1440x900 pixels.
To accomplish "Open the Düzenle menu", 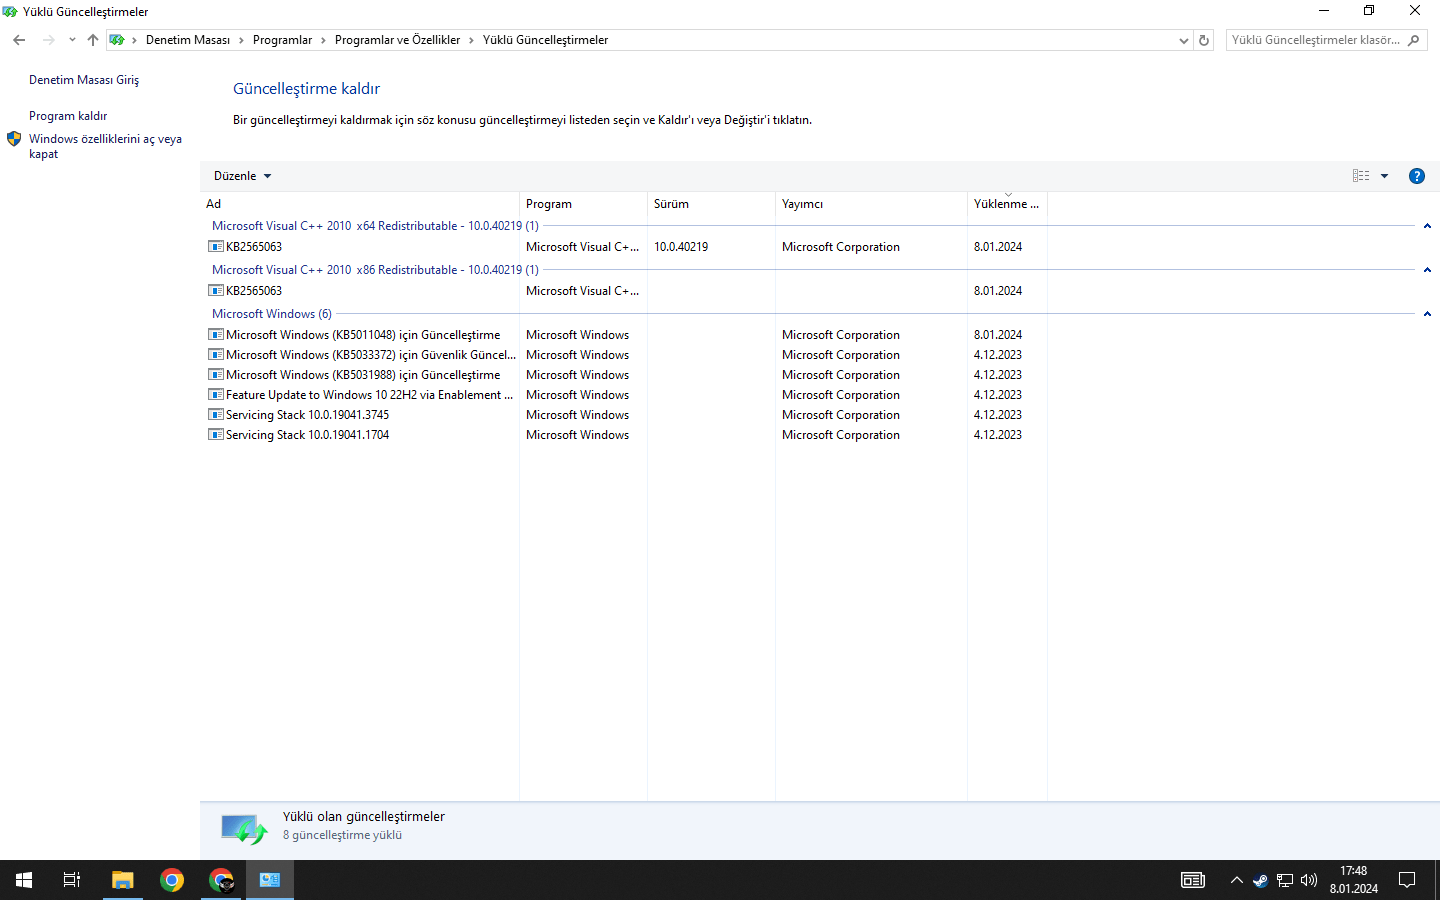I will (x=242, y=176).
